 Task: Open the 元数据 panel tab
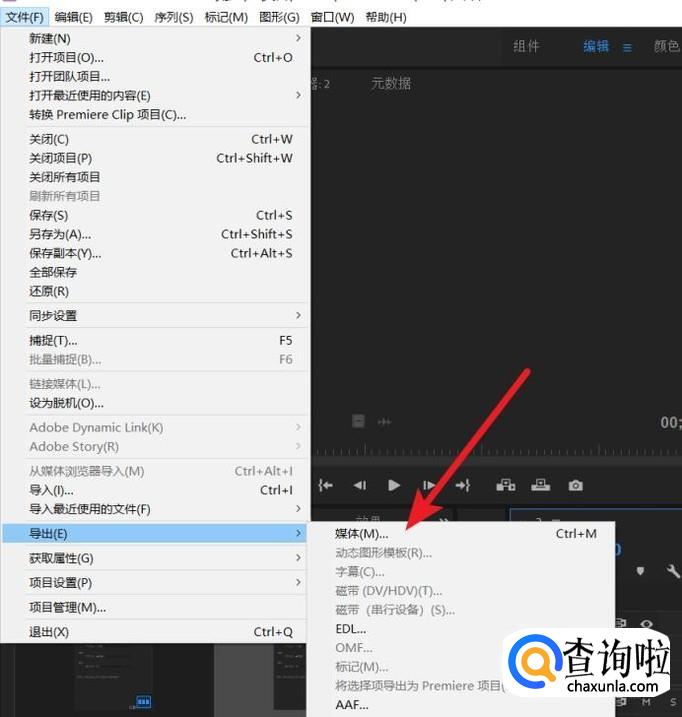pos(391,83)
